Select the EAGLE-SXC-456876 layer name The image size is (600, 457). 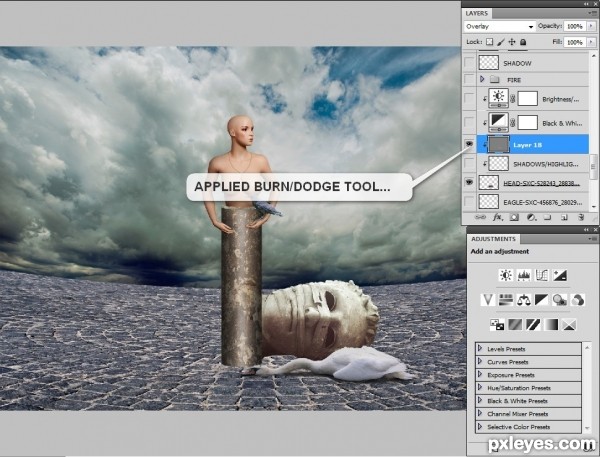point(543,202)
